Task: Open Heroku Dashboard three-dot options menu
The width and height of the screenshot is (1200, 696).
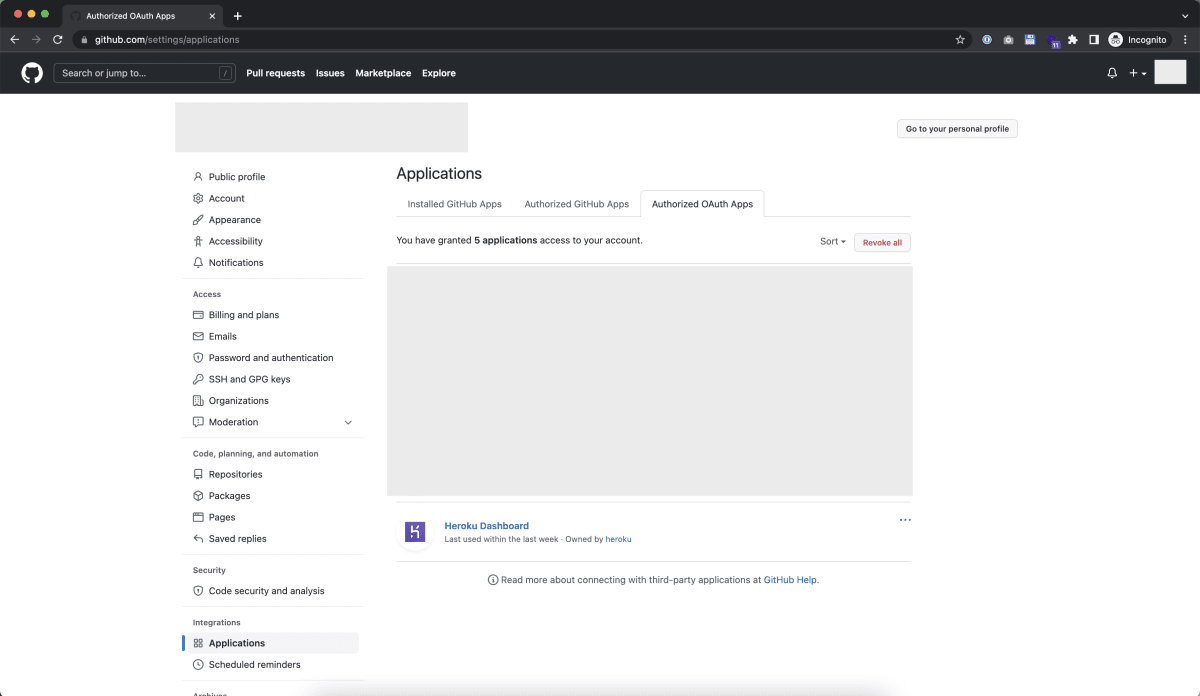Action: (905, 520)
